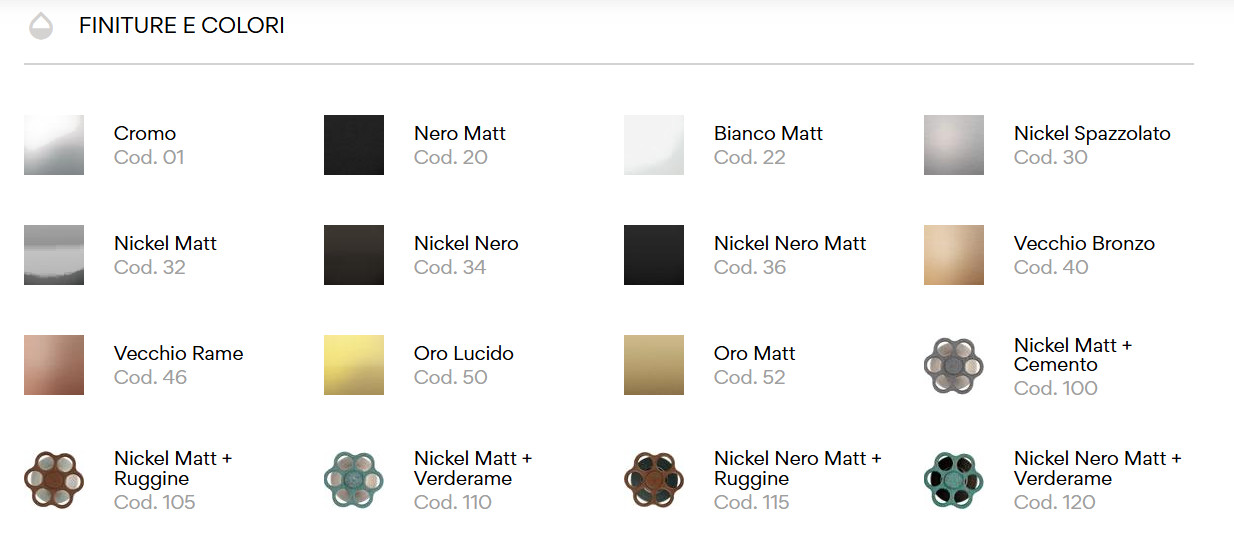Select the Vecchio Rame copper swatch
1234x536 pixels.
pyautogui.click(x=54, y=365)
